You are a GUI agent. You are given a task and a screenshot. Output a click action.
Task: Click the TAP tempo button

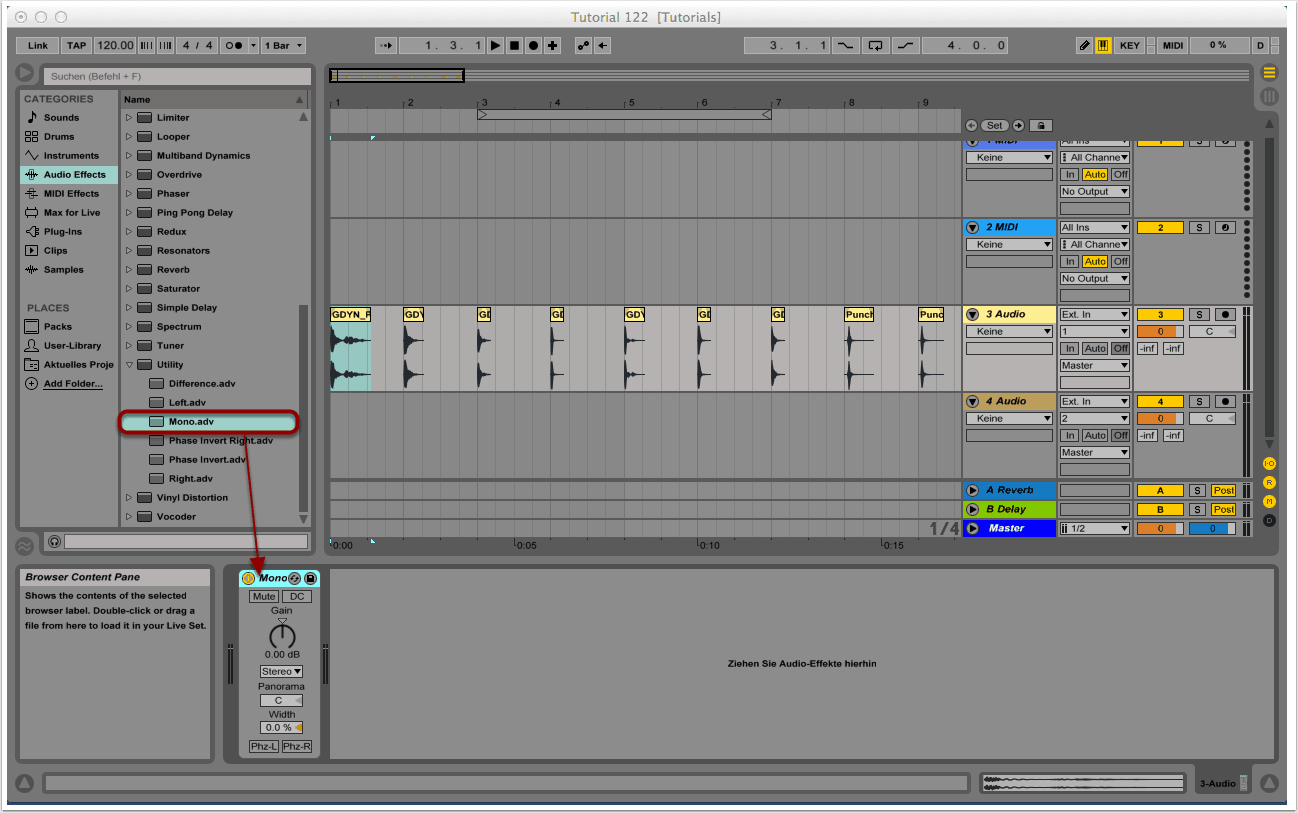pos(76,45)
